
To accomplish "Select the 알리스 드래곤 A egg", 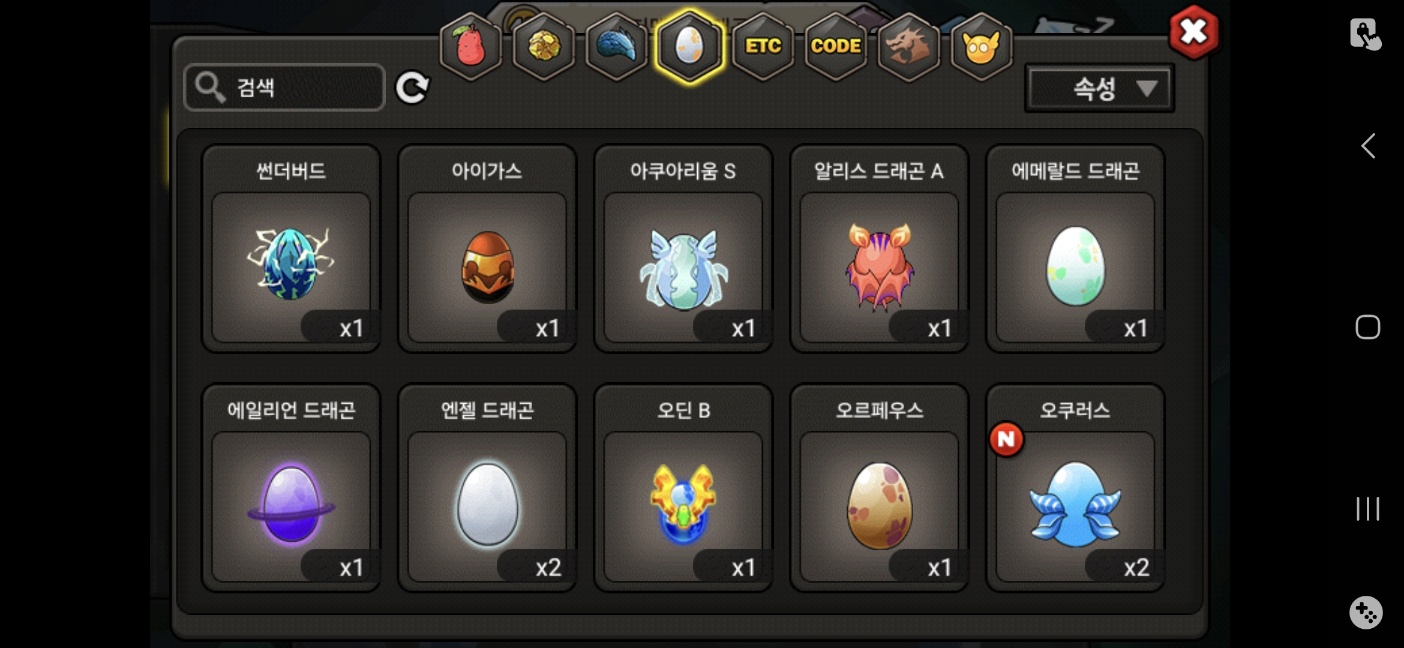I will pos(879,249).
